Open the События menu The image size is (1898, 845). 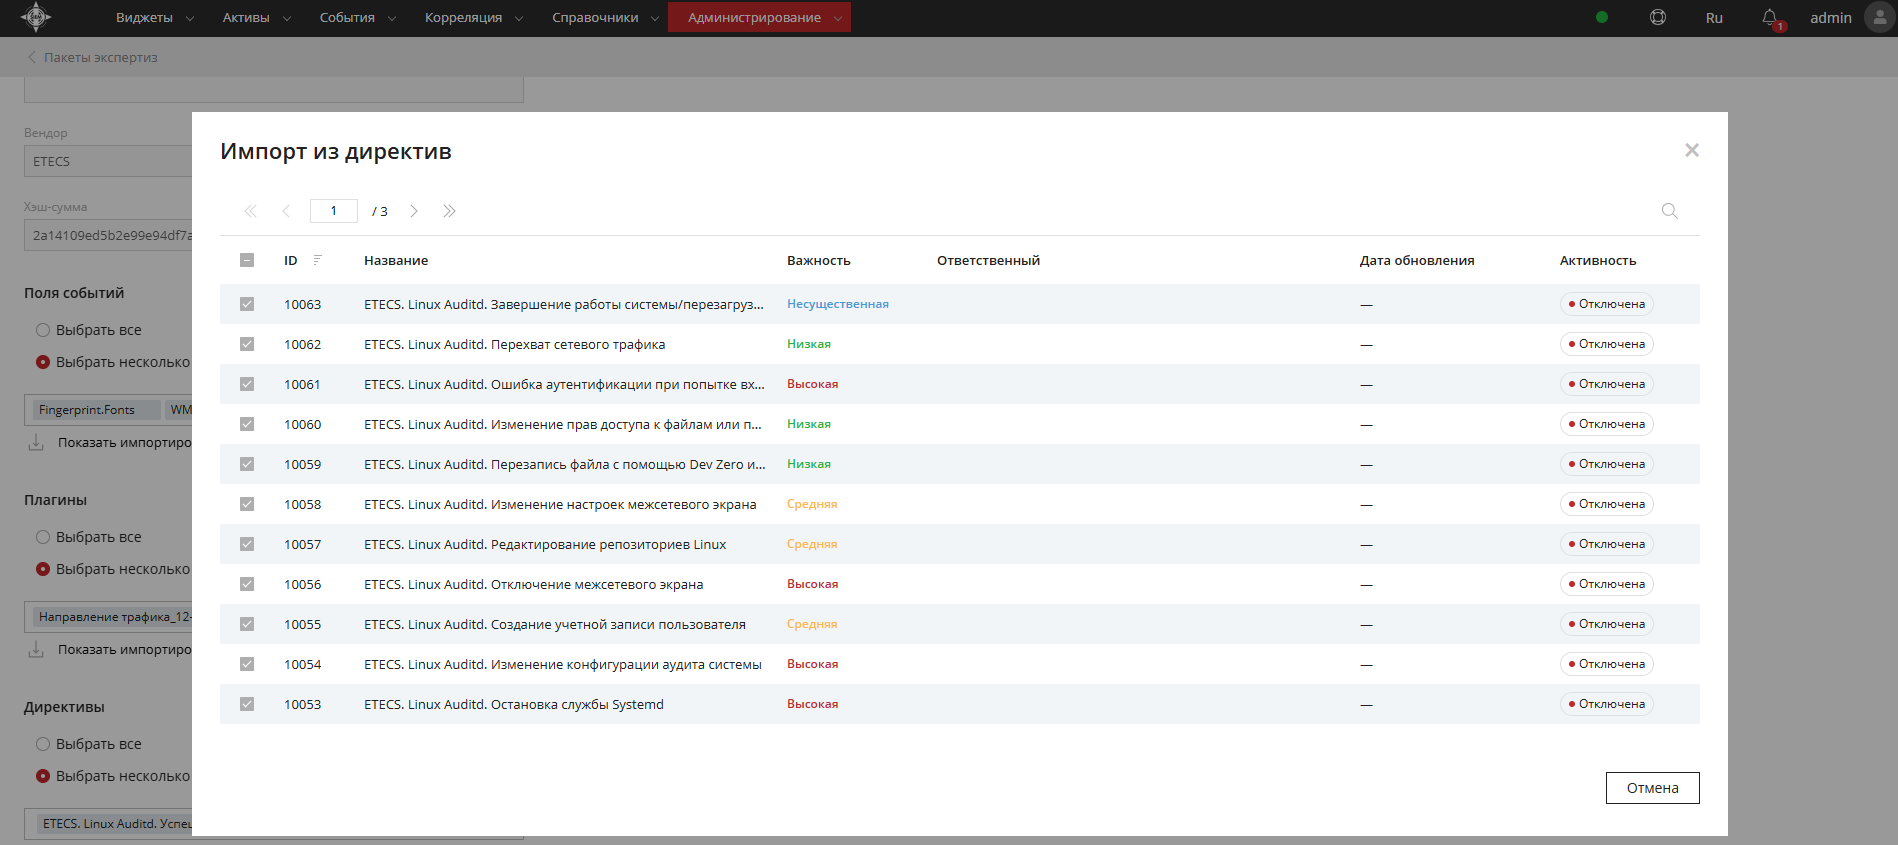[x=357, y=18]
